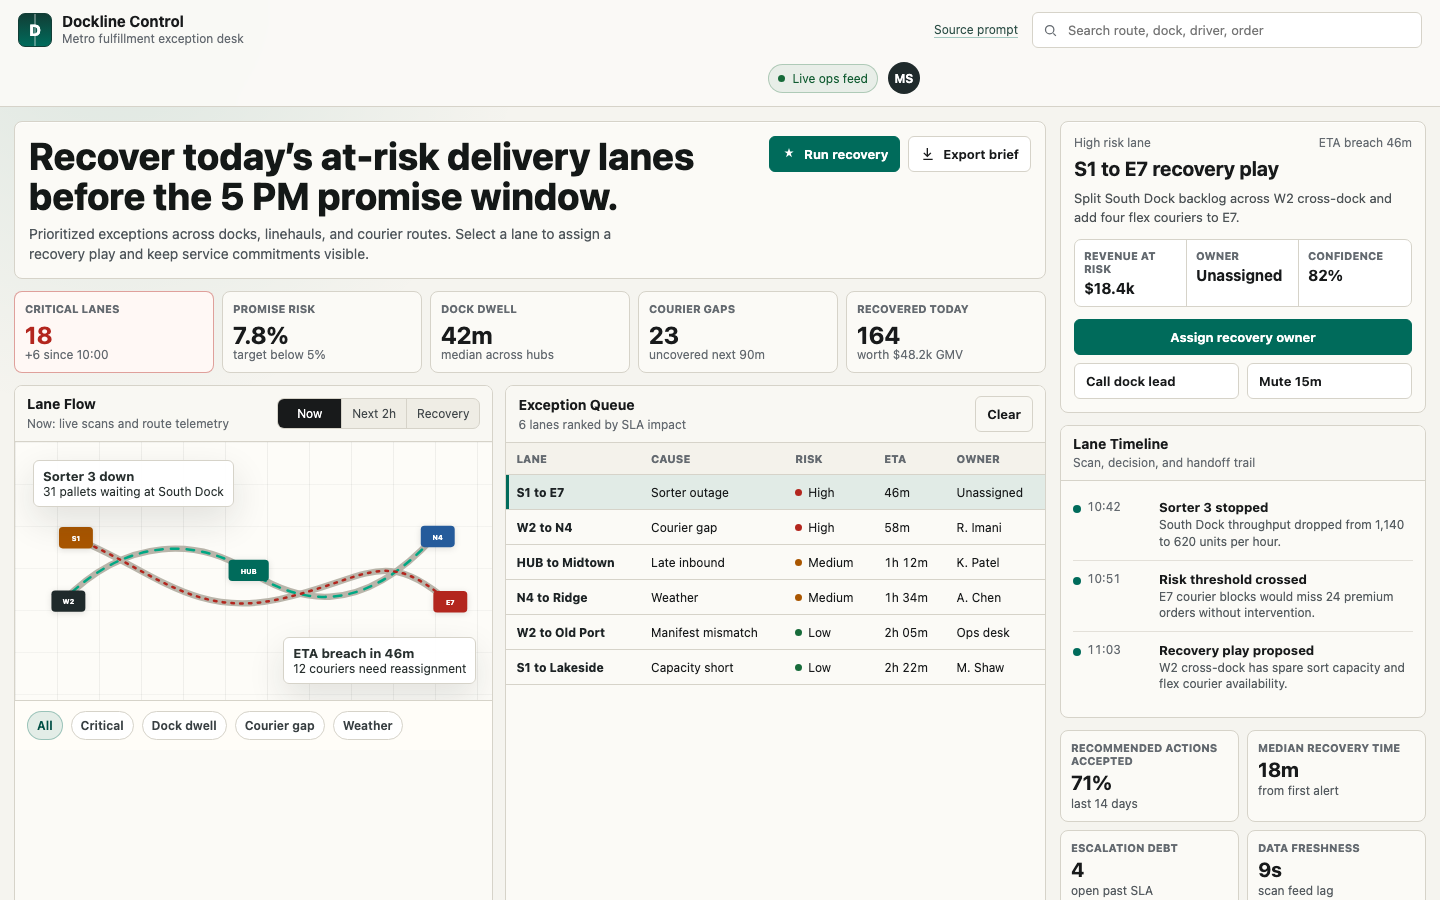Click Assign recovery owner button

1243,337
